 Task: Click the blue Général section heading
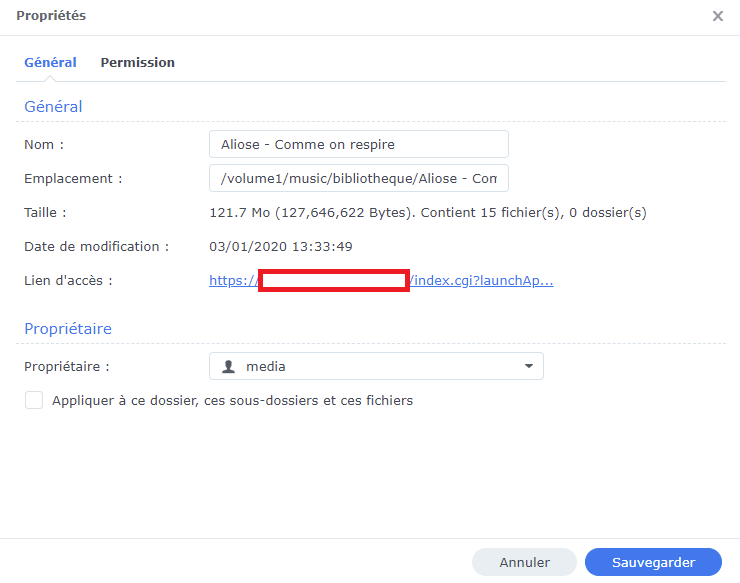coord(53,106)
